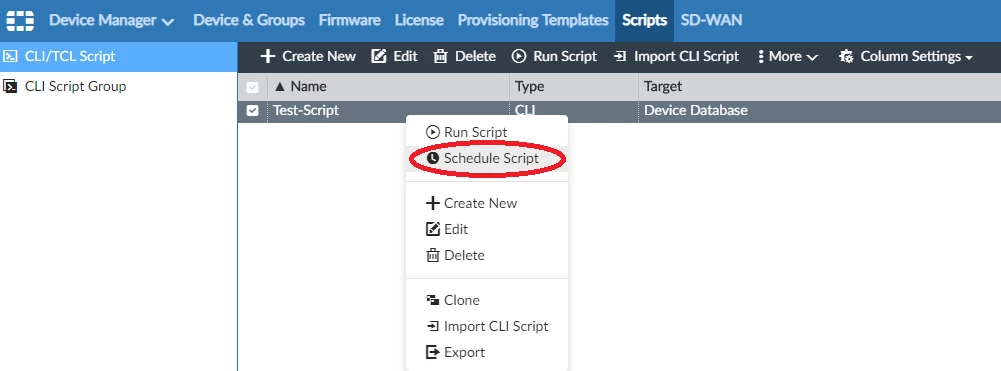Image resolution: width=1001 pixels, height=371 pixels.
Task: Choose Schedule Script in context menu
Action: pos(486,158)
